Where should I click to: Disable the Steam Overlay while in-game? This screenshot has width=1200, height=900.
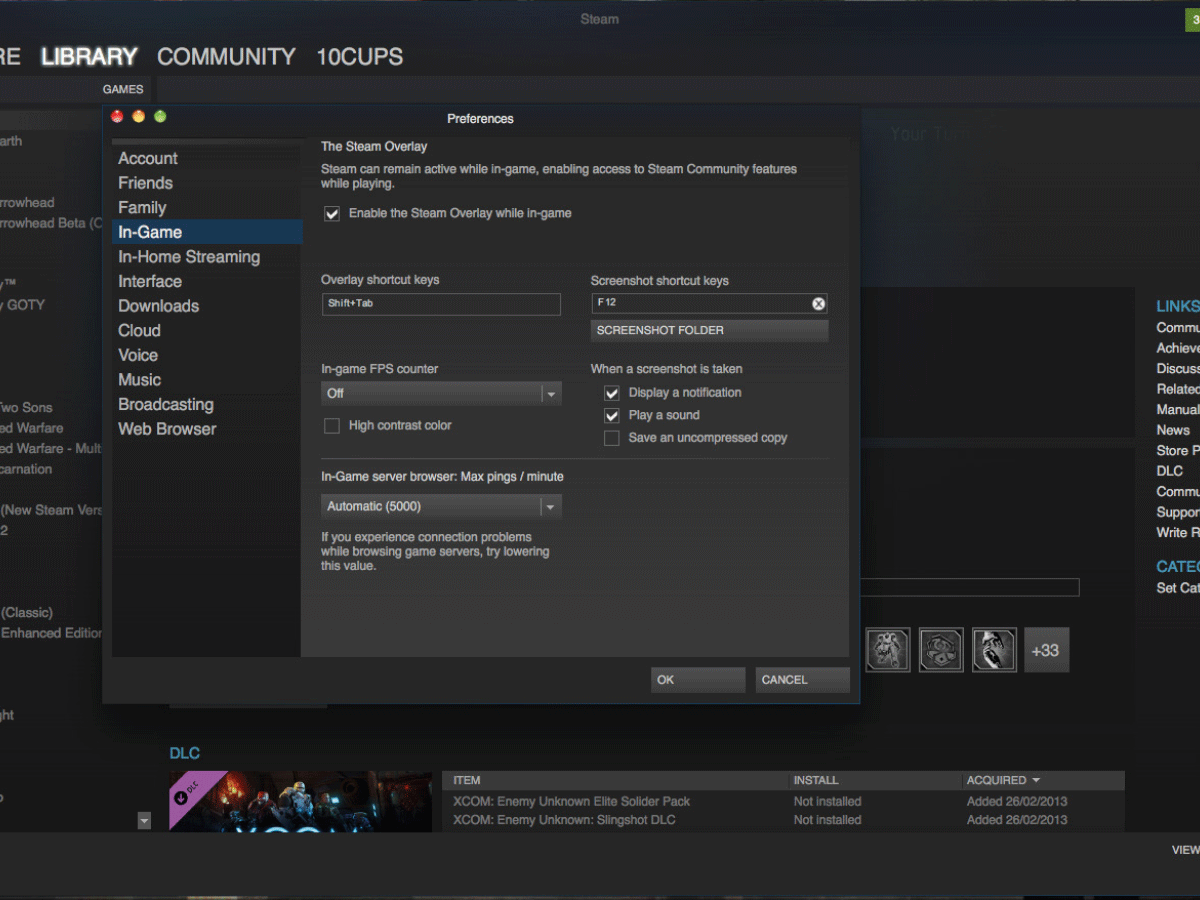pos(332,213)
